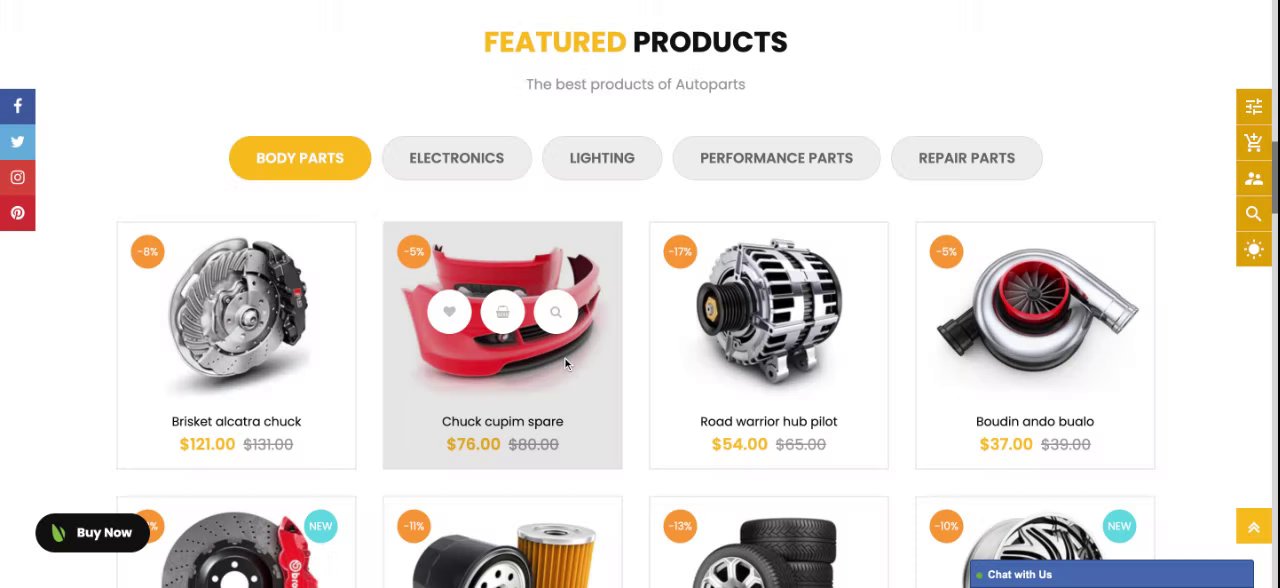This screenshot has height=588, width=1280.
Task: Open the search sidebar icon
Action: tap(1254, 213)
